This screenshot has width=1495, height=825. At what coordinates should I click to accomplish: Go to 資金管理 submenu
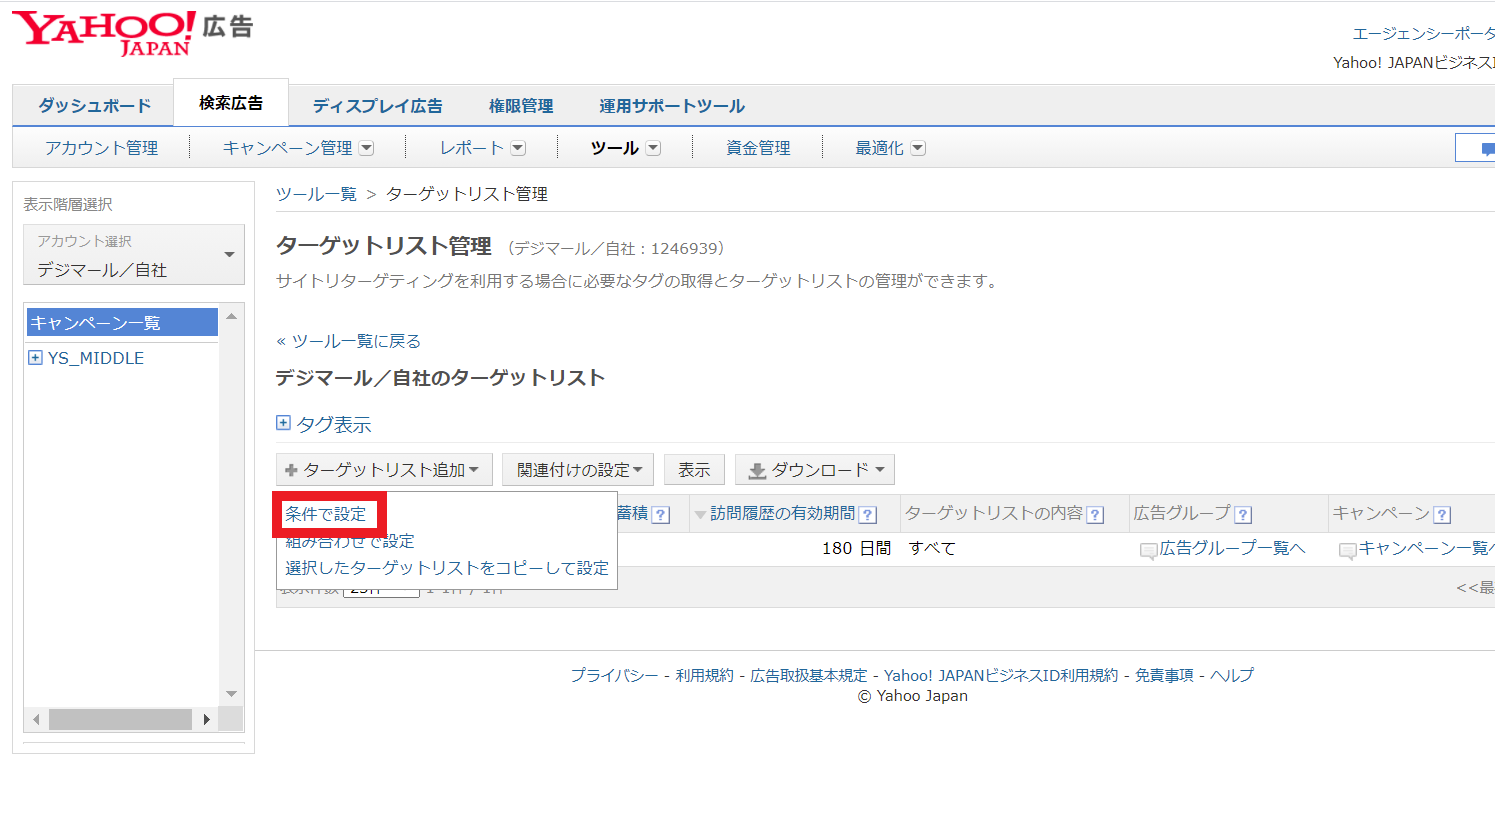pyautogui.click(x=758, y=148)
